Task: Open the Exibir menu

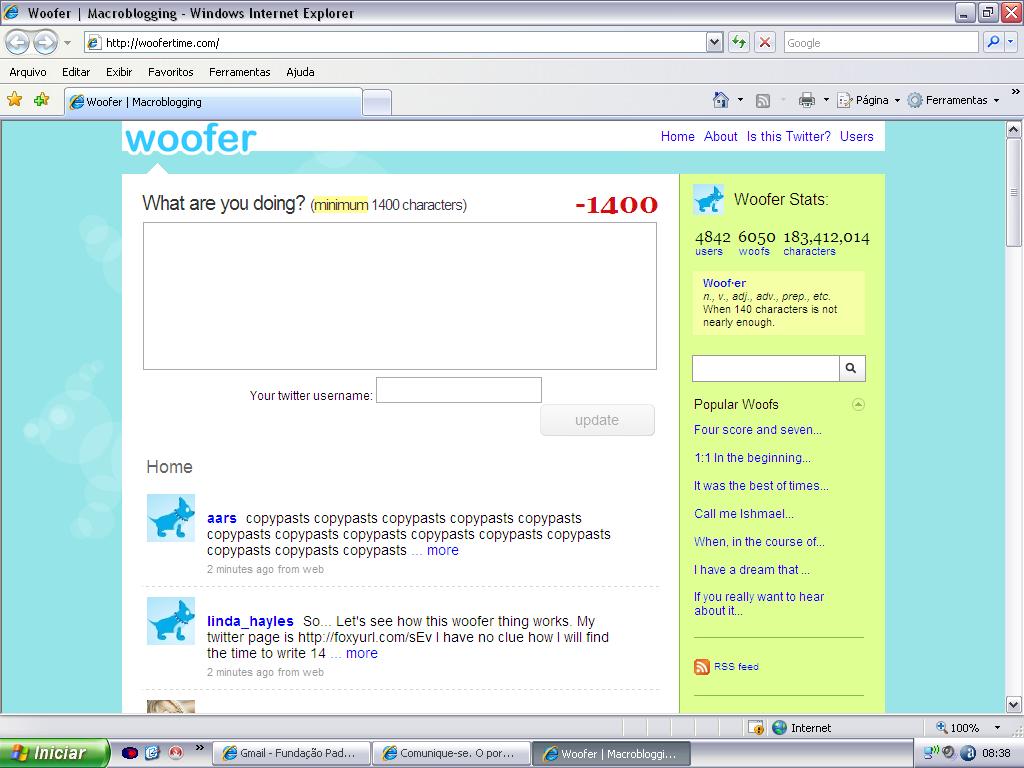Action: 119,72
